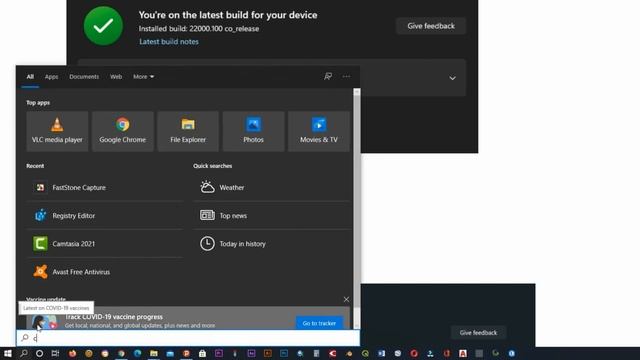Open VLC media player from Top apps
640x360 pixels.
(57, 131)
